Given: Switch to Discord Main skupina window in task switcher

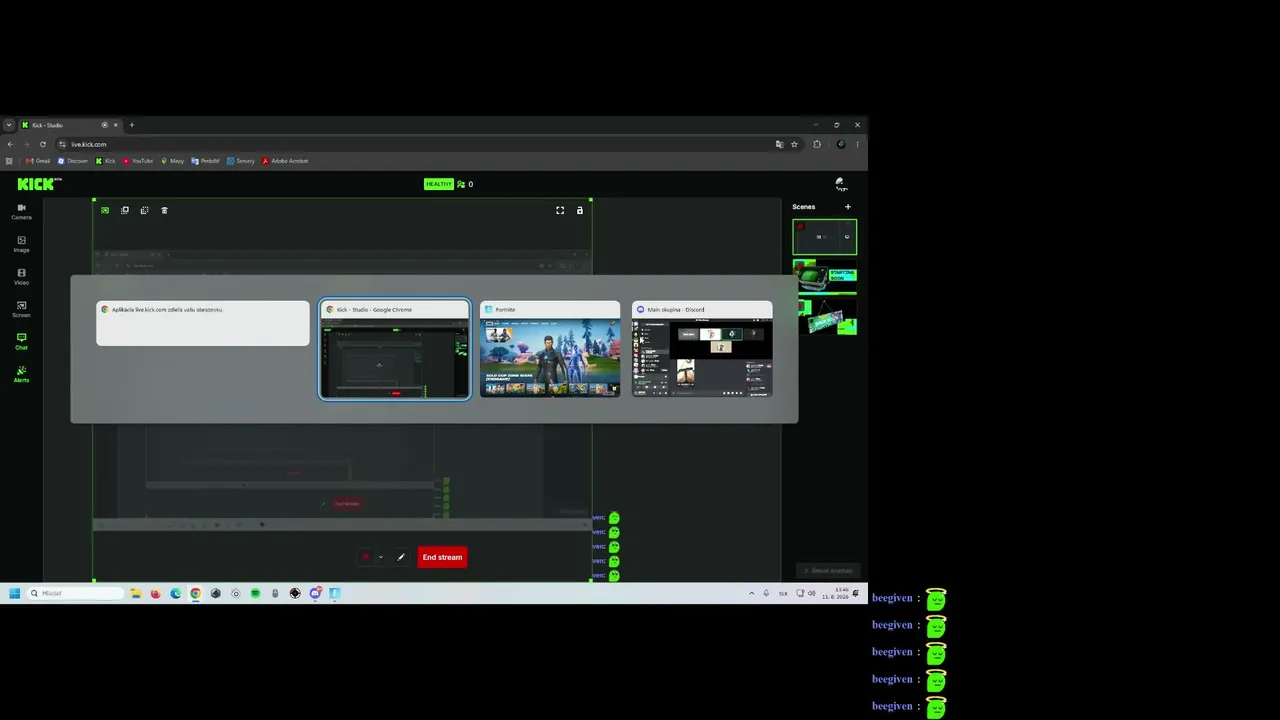Looking at the screenshot, I should [702, 349].
